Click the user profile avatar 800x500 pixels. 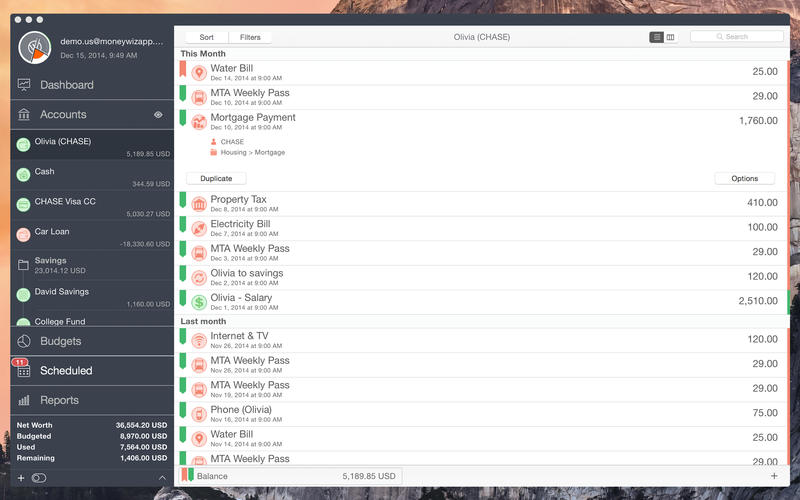coord(36,46)
